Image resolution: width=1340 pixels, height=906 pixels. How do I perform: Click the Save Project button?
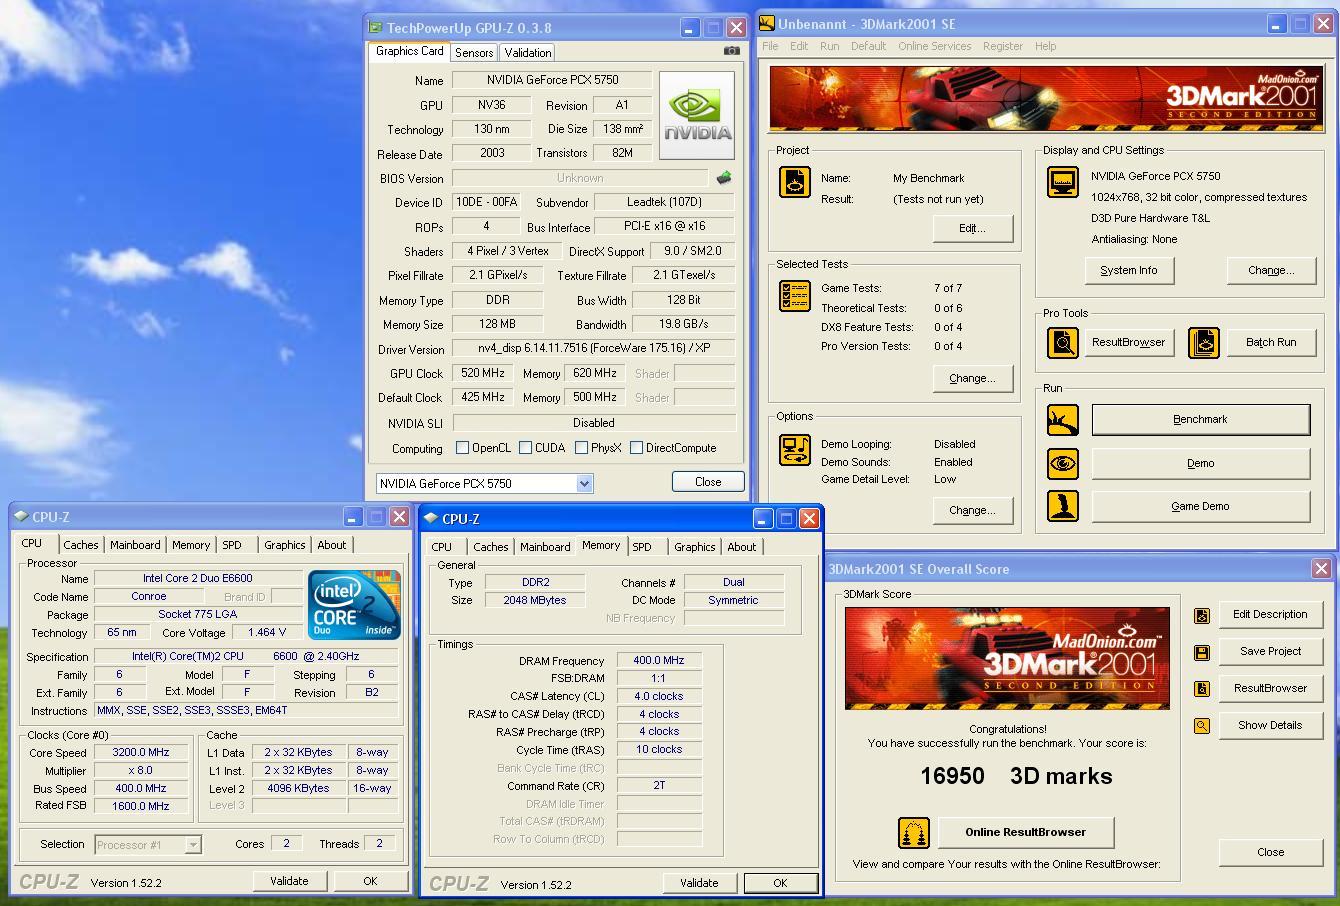pos(1270,651)
